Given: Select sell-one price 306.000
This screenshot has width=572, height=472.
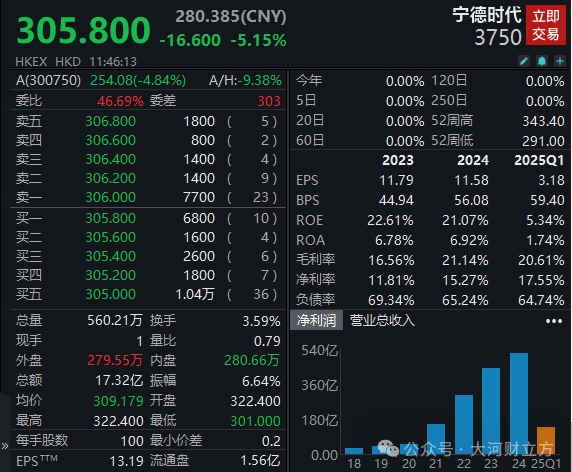Looking at the screenshot, I should pyautogui.click(x=111, y=197).
